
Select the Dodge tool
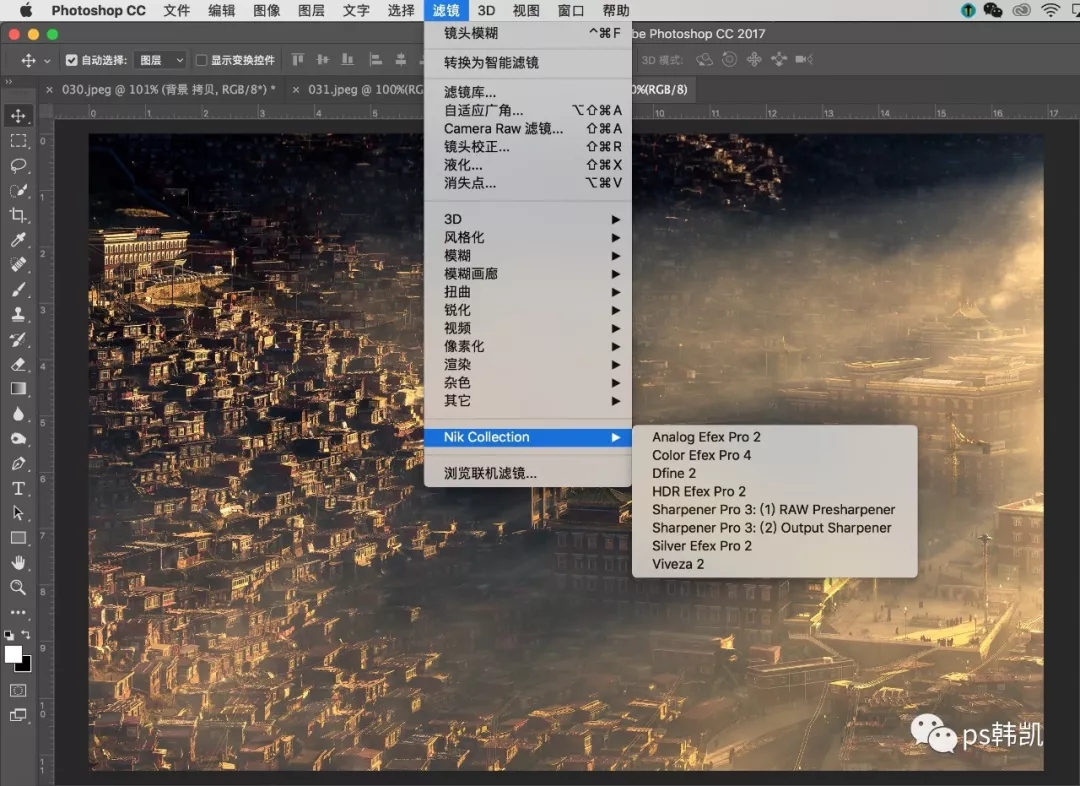coord(19,438)
